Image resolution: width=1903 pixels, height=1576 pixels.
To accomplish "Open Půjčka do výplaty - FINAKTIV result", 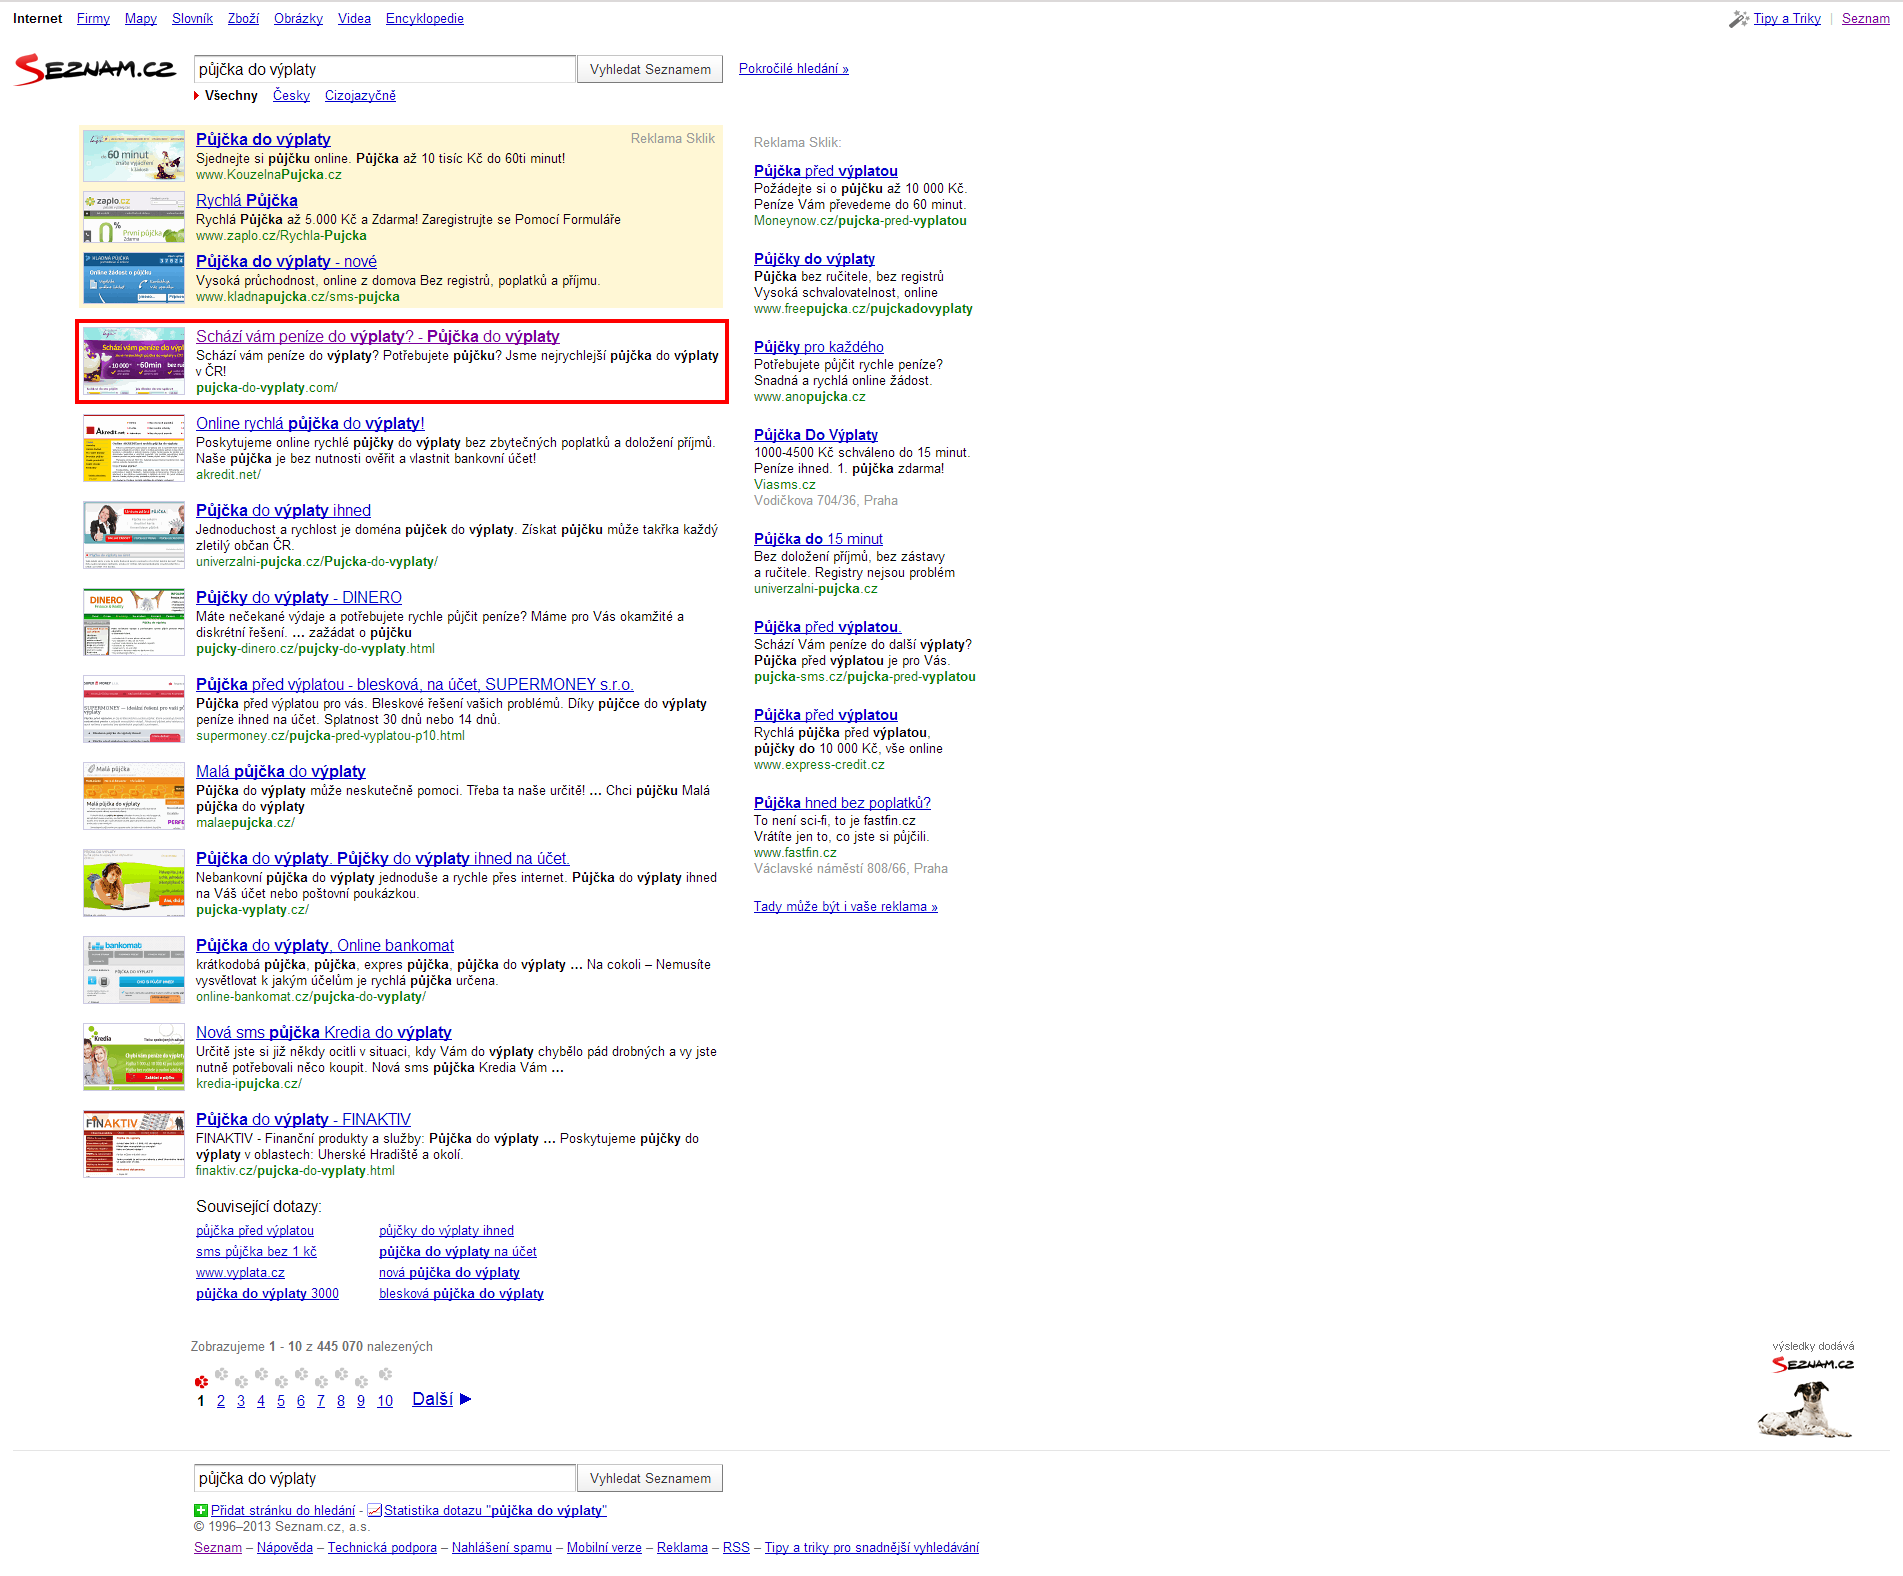I will [x=303, y=1120].
